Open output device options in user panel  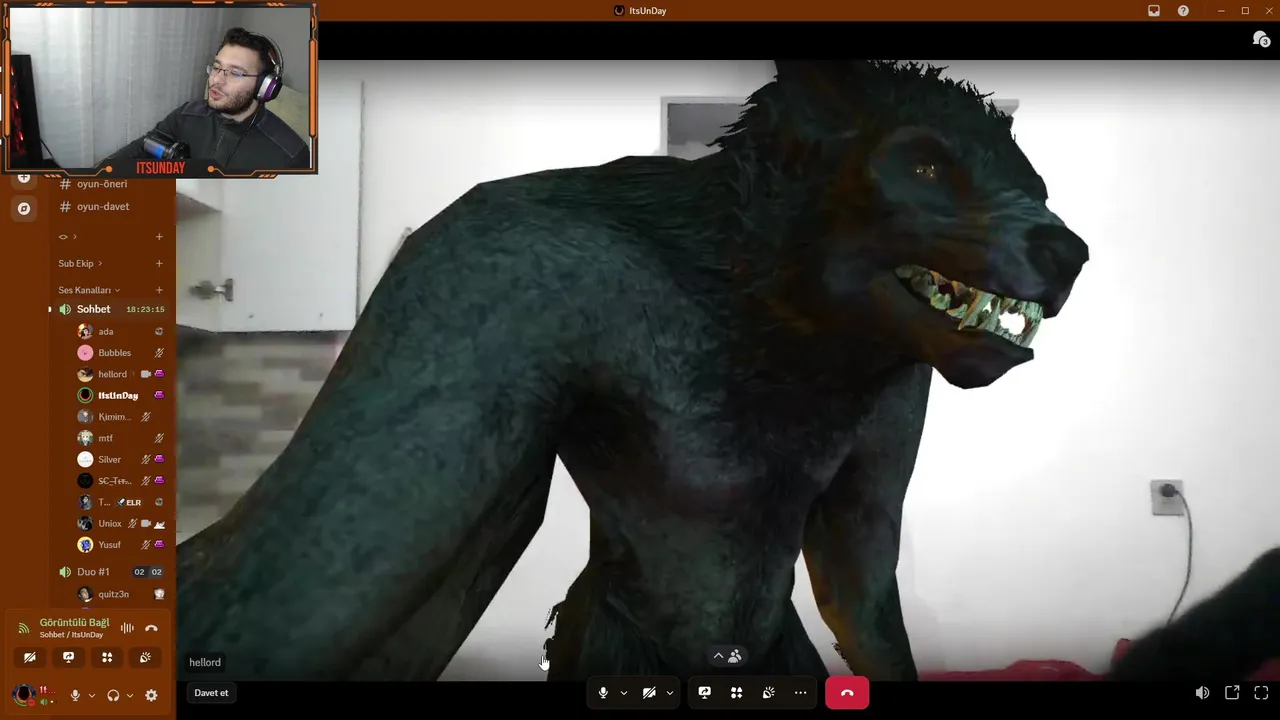[129, 695]
